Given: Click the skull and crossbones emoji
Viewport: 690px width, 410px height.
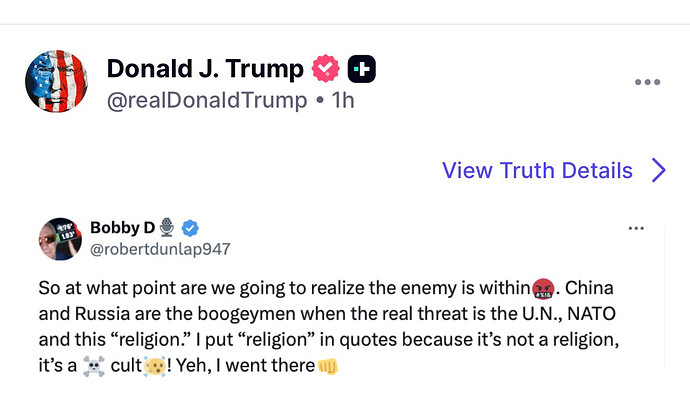Looking at the screenshot, I should 94,366.
